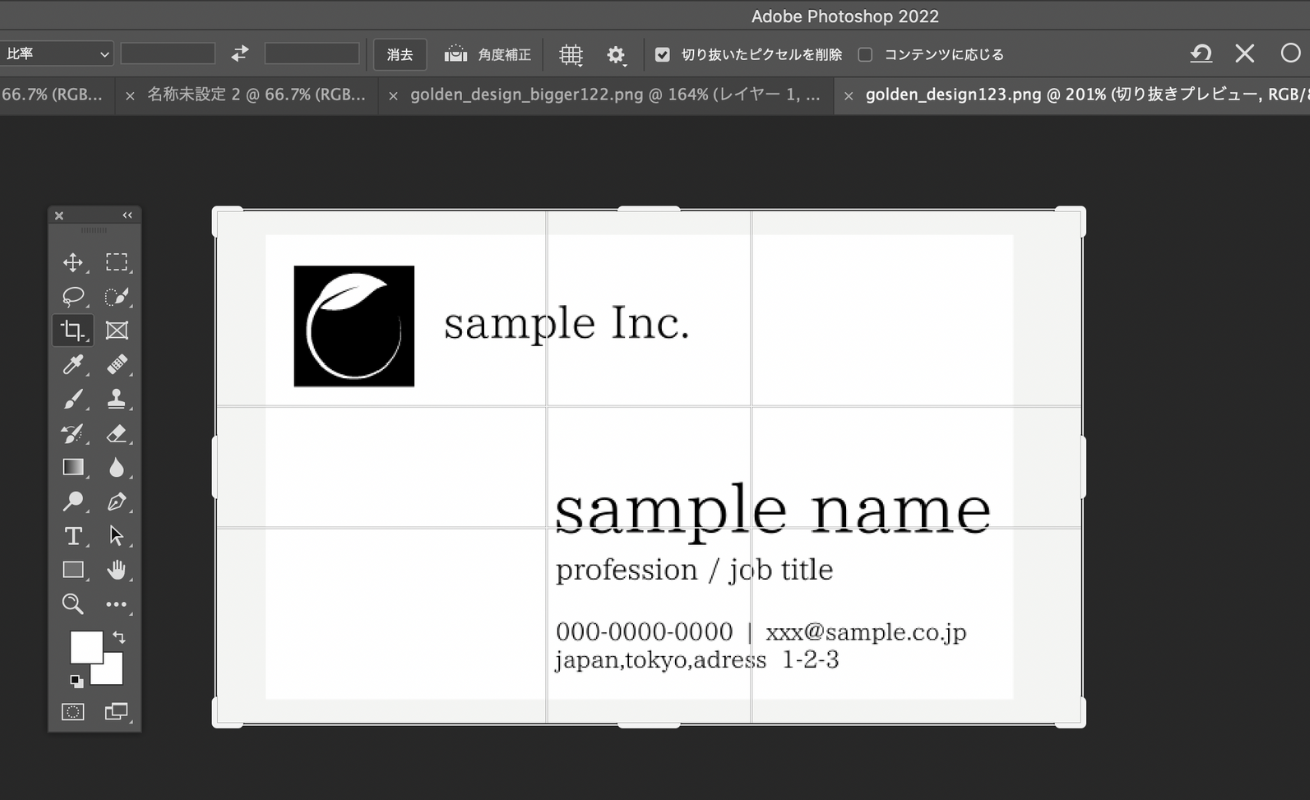Close the floating tools panel
Viewport: 1310px width, 800px height.
coord(59,215)
